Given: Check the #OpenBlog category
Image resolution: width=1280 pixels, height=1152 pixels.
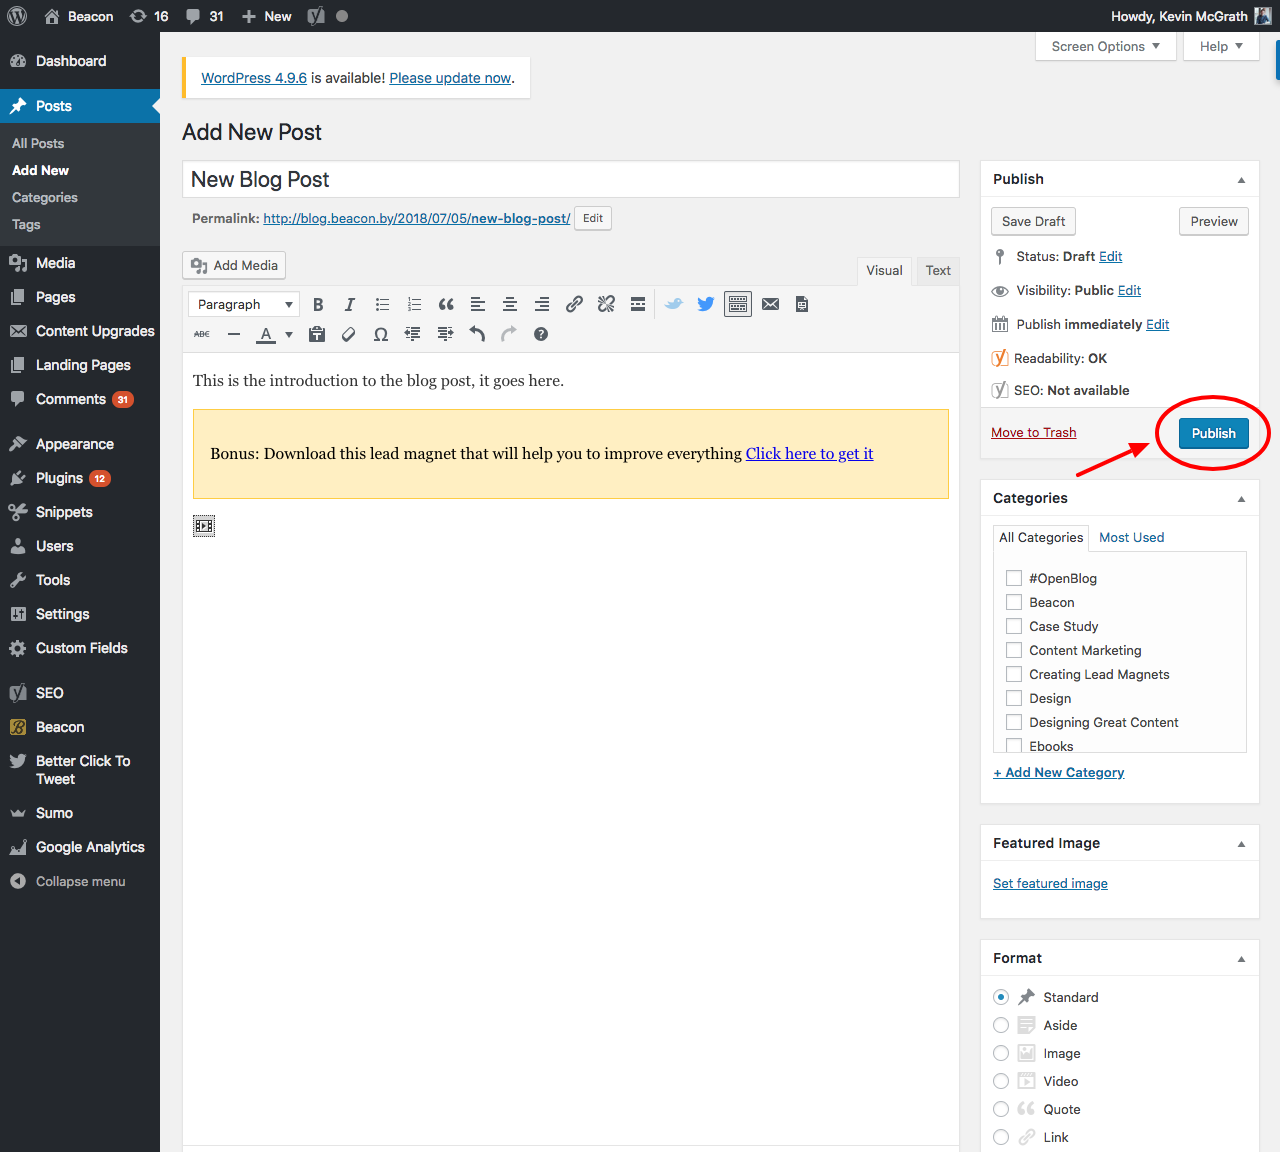Looking at the screenshot, I should 1014,578.
